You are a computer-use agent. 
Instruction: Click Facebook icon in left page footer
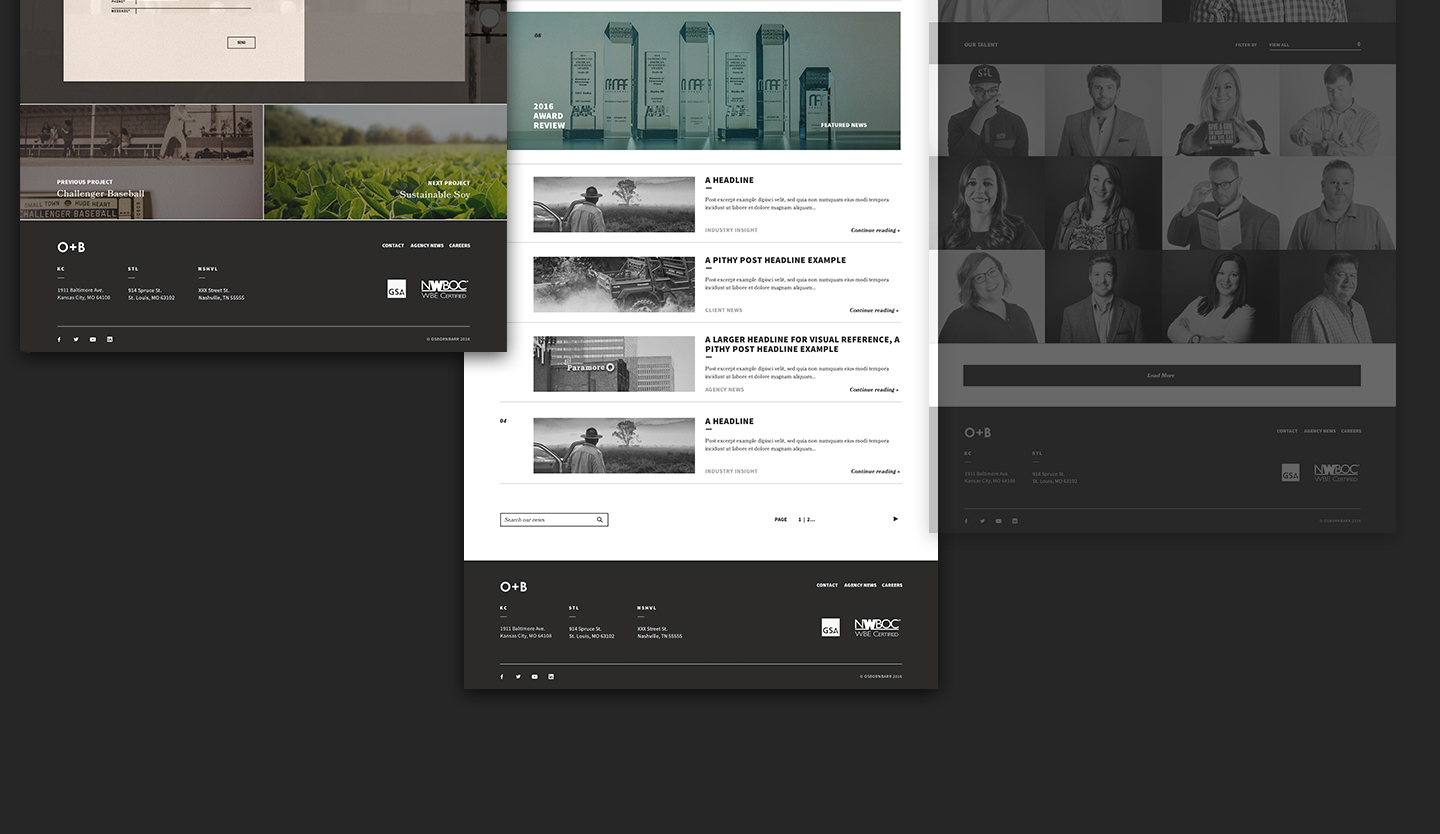click(59, 339)
